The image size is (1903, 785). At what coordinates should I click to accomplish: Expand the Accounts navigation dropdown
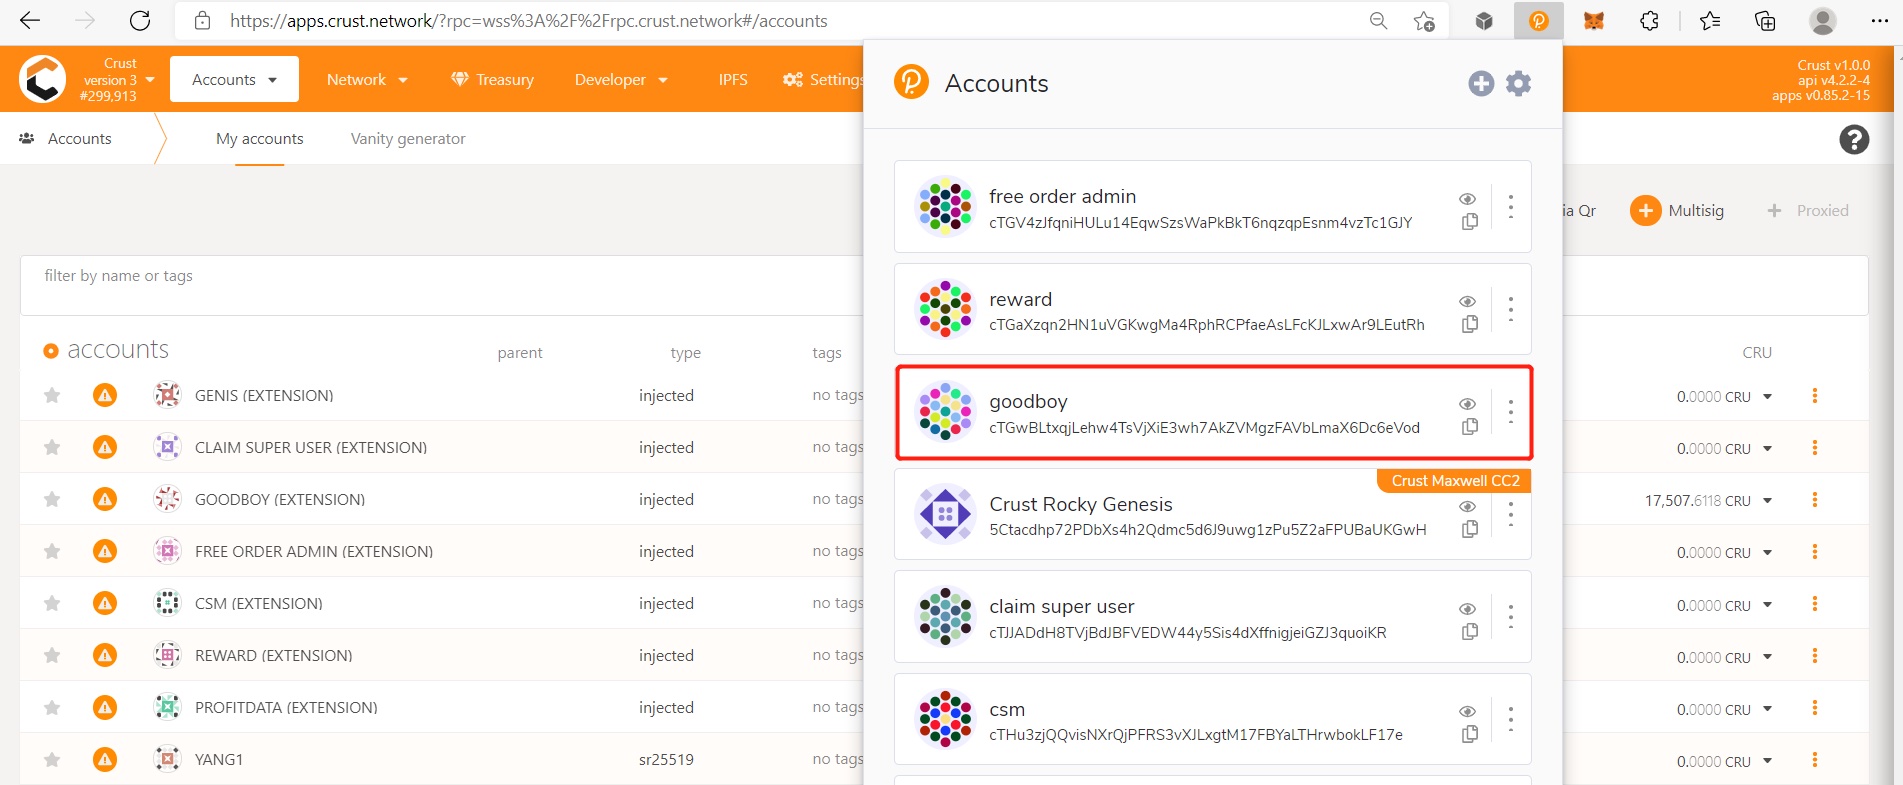(234, 79)
